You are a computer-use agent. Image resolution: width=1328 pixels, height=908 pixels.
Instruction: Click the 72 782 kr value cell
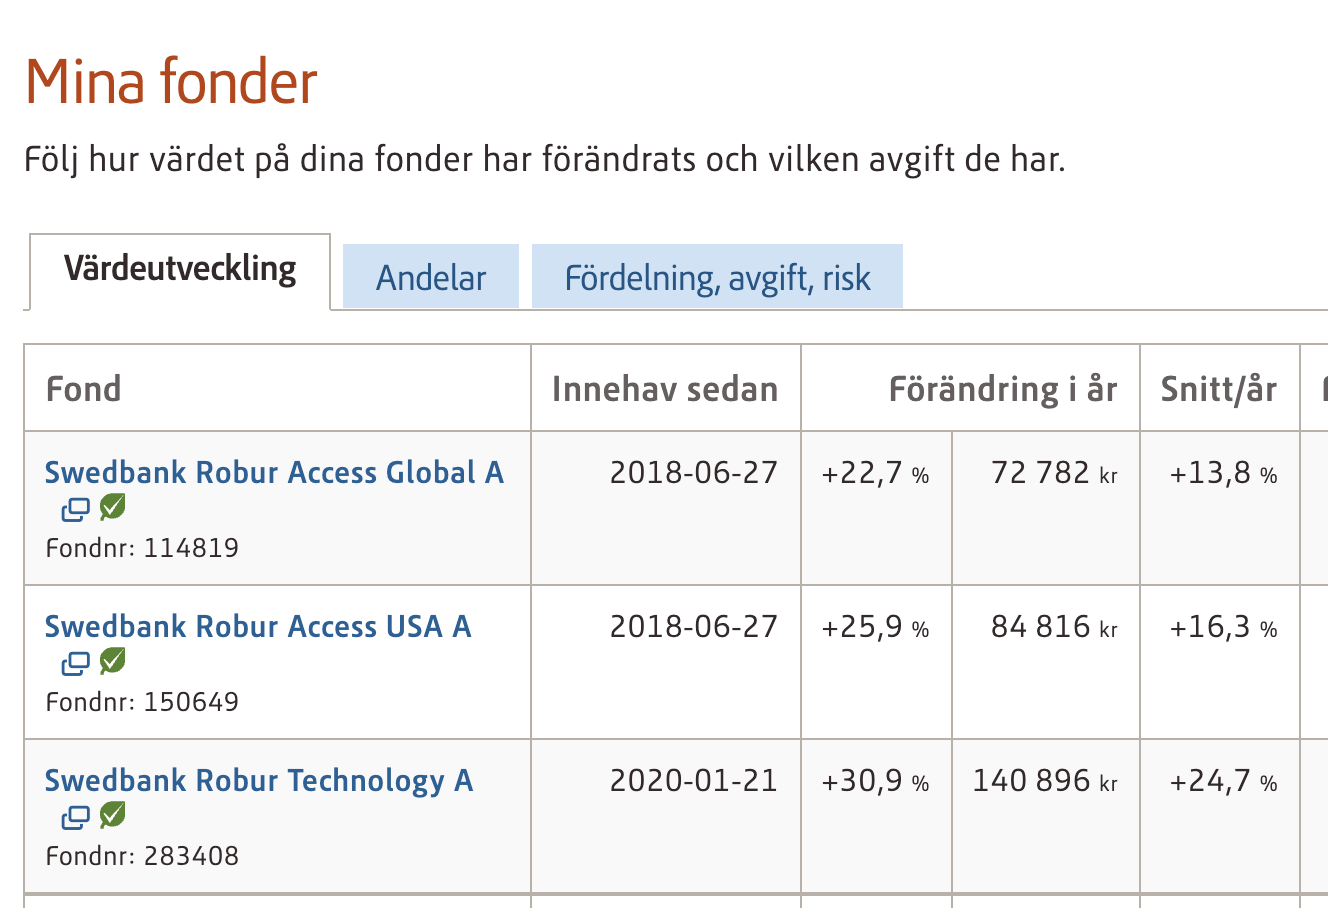[1053, 473]
